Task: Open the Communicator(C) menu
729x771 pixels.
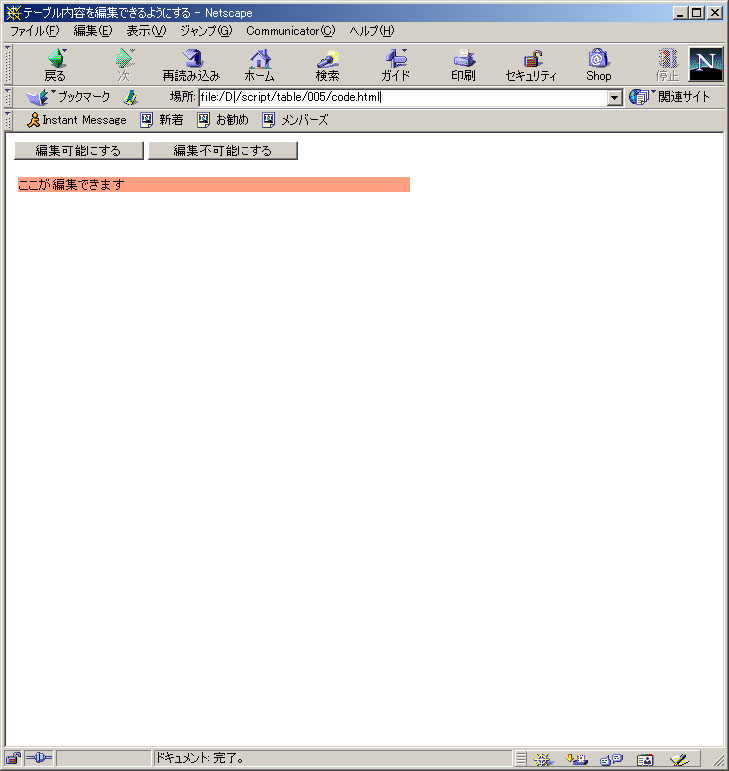Action: pos(291,31)
